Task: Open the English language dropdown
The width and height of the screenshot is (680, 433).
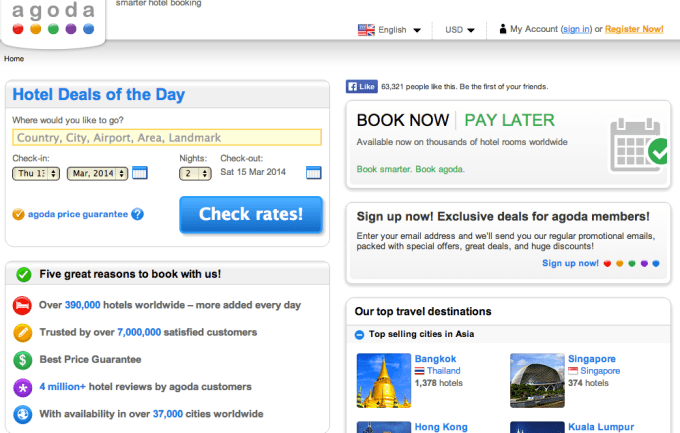Action: pos(389,30)
